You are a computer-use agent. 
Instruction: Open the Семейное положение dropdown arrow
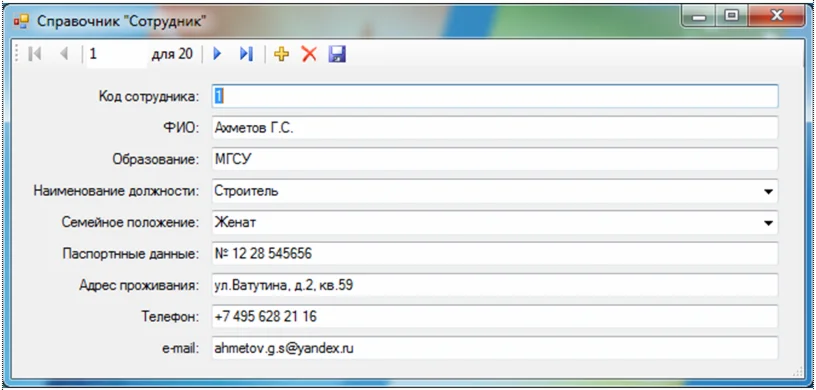click(x=768, y=223)
